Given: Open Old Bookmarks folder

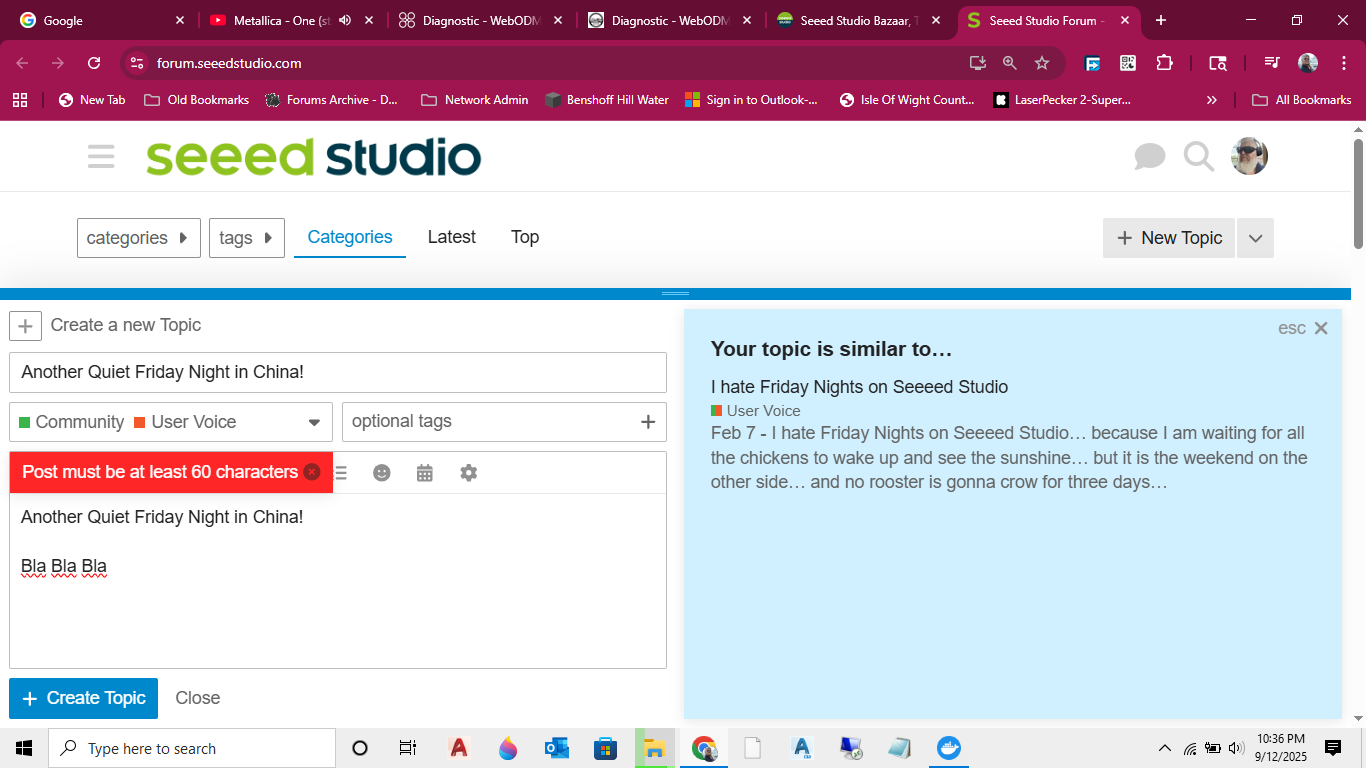Looking at the screenshot, I should 197,100.
